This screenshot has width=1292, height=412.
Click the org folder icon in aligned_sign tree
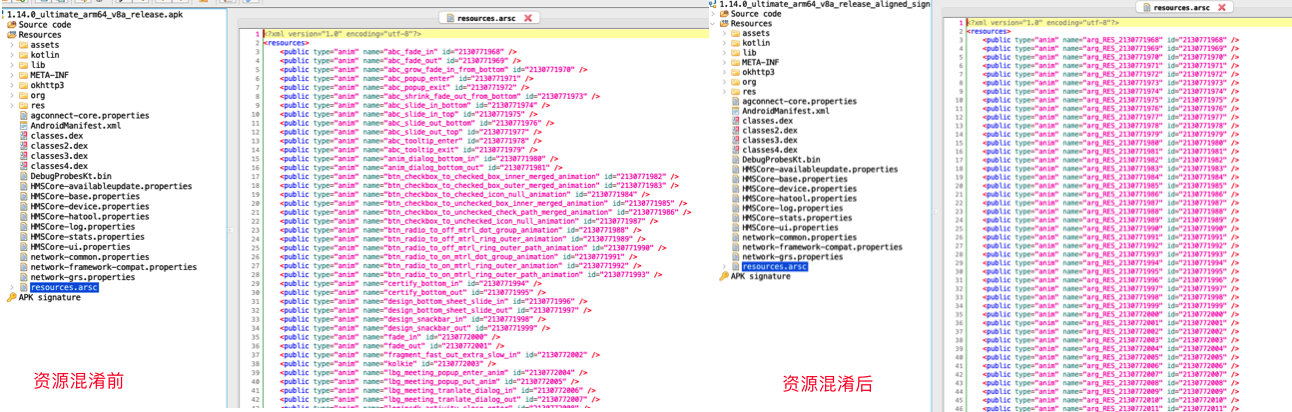(x=735, y=82)
